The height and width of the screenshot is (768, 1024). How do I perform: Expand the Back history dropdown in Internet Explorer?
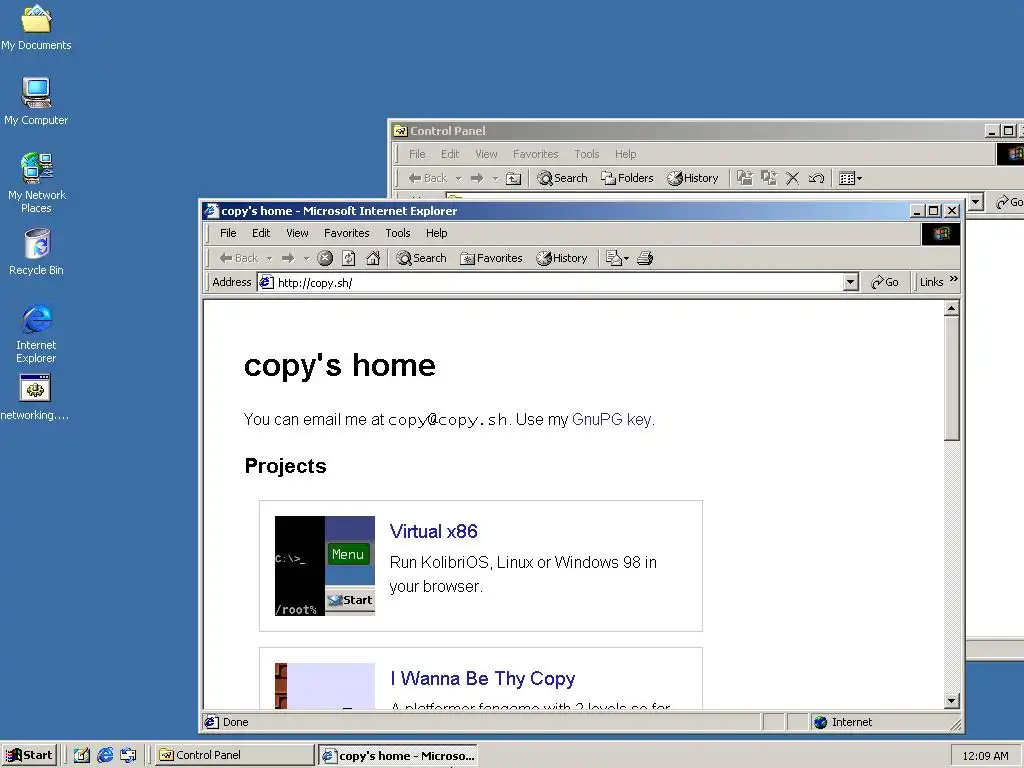click(x=269, y=259)
